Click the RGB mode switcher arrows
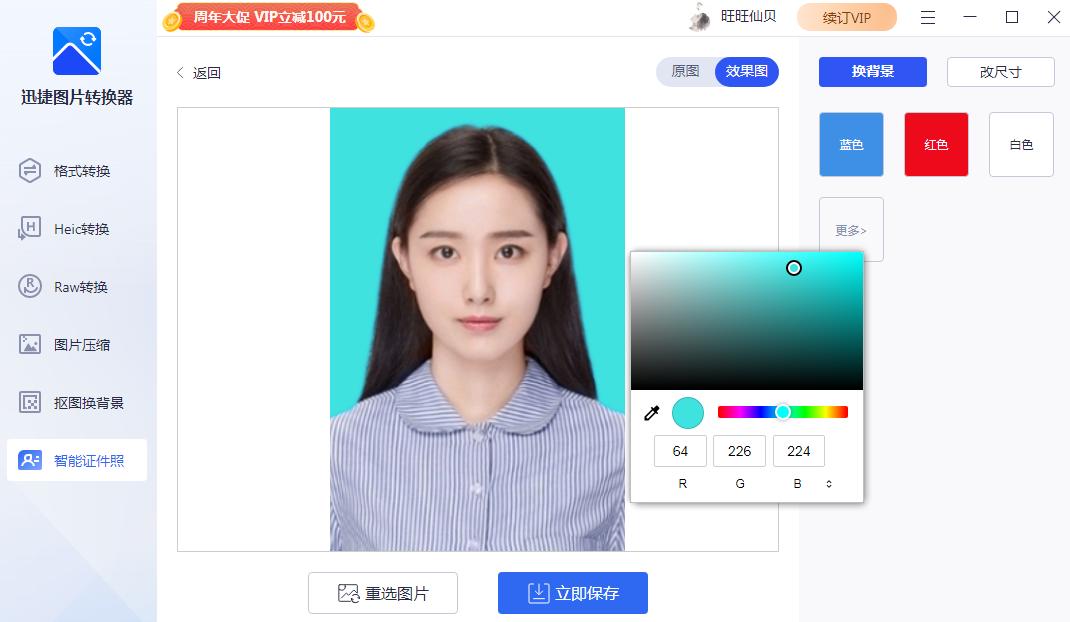Image resolution: width=1070 pixels, height=622 pixels. [x=830, y=483]
